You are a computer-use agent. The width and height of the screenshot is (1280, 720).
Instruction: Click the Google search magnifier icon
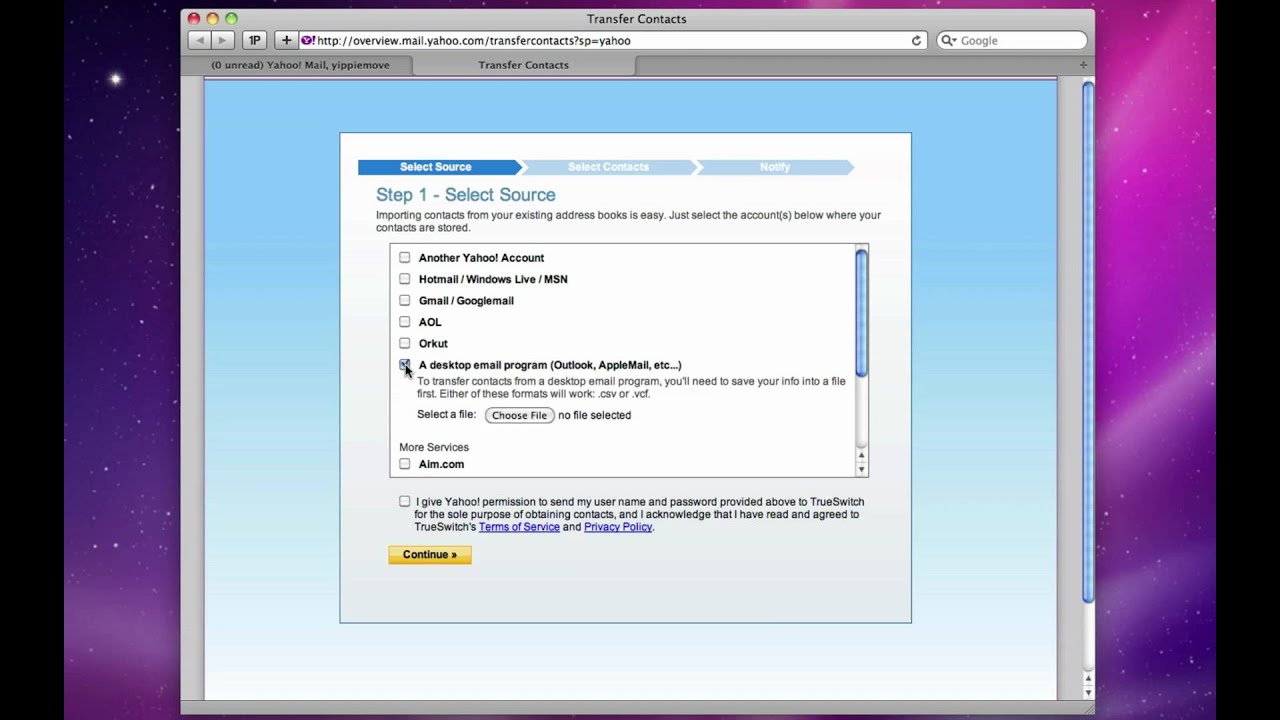pos(948,41)
